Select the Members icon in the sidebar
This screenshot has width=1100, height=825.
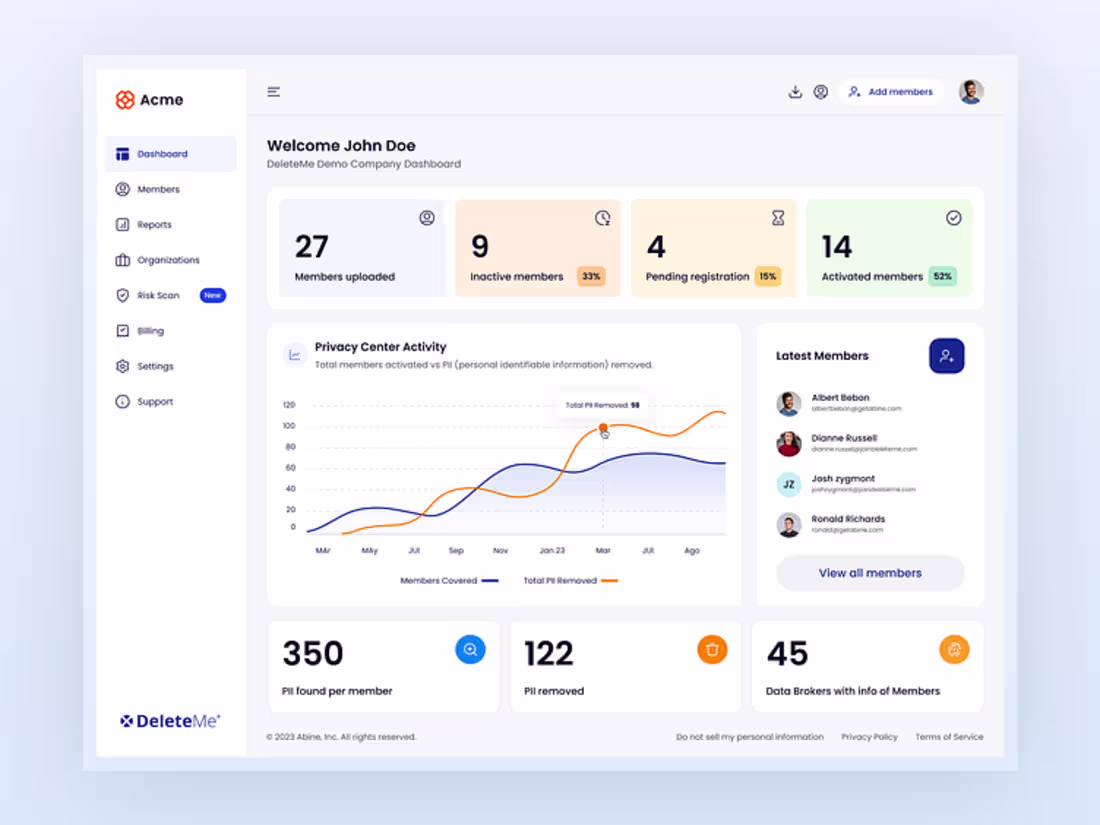tap(122, 189)
